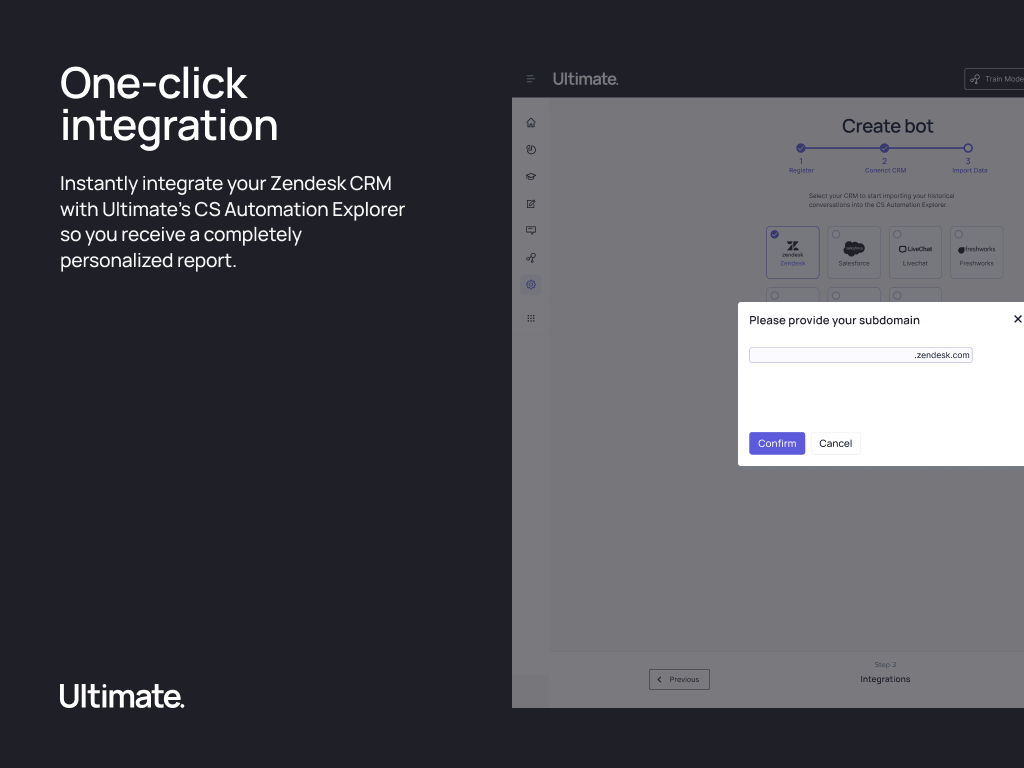
Task: Click step 1 Register in the progress stepper
Action: [x=801, y=148]
